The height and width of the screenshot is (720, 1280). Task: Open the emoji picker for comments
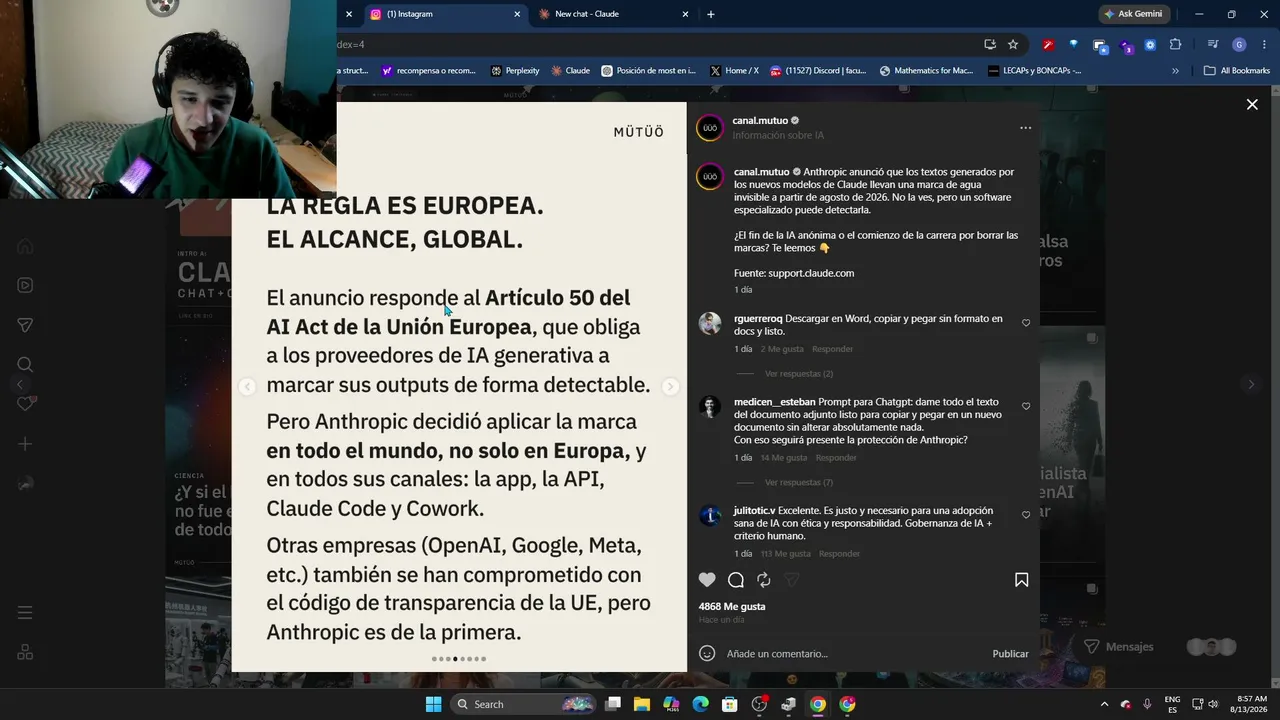pyautogui.click(x=707, y=653)
